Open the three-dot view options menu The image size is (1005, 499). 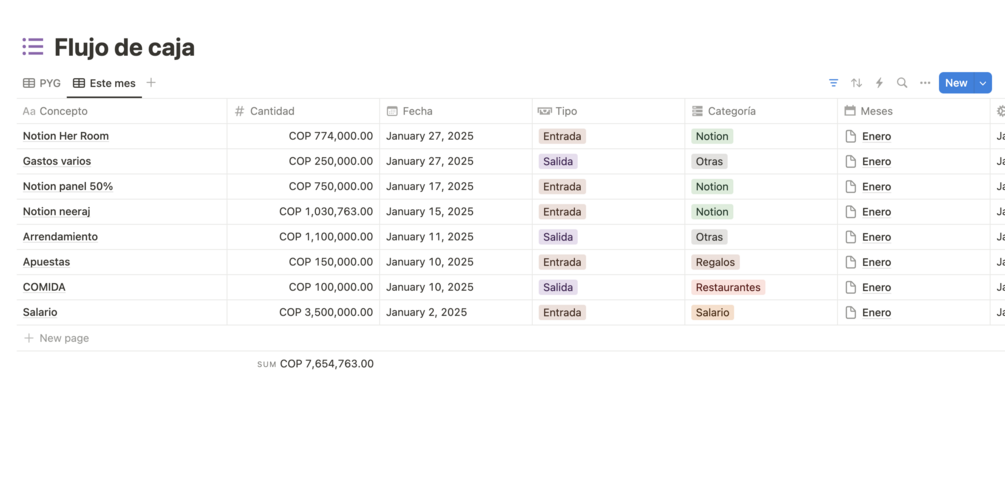coord(925,83)
